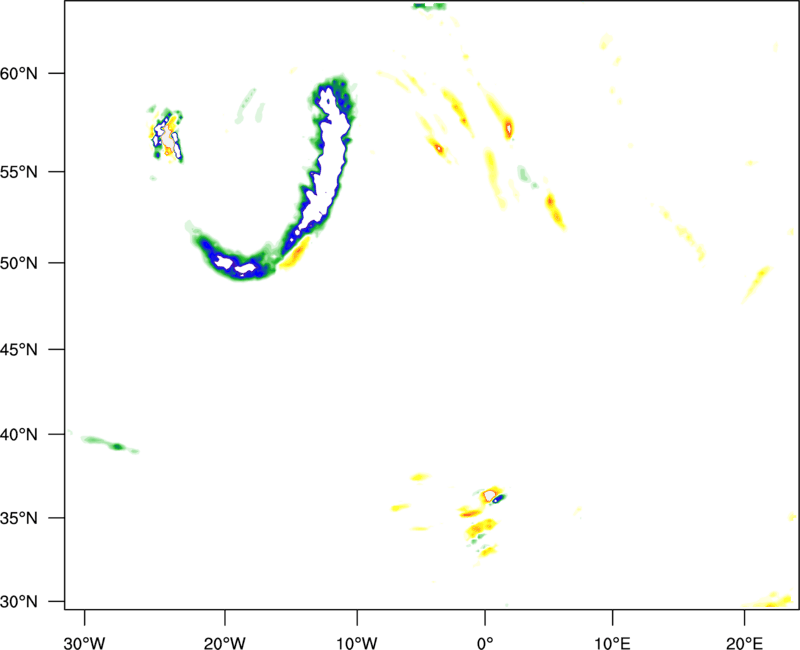Click the 45°N latitude label

pos(19,349)
